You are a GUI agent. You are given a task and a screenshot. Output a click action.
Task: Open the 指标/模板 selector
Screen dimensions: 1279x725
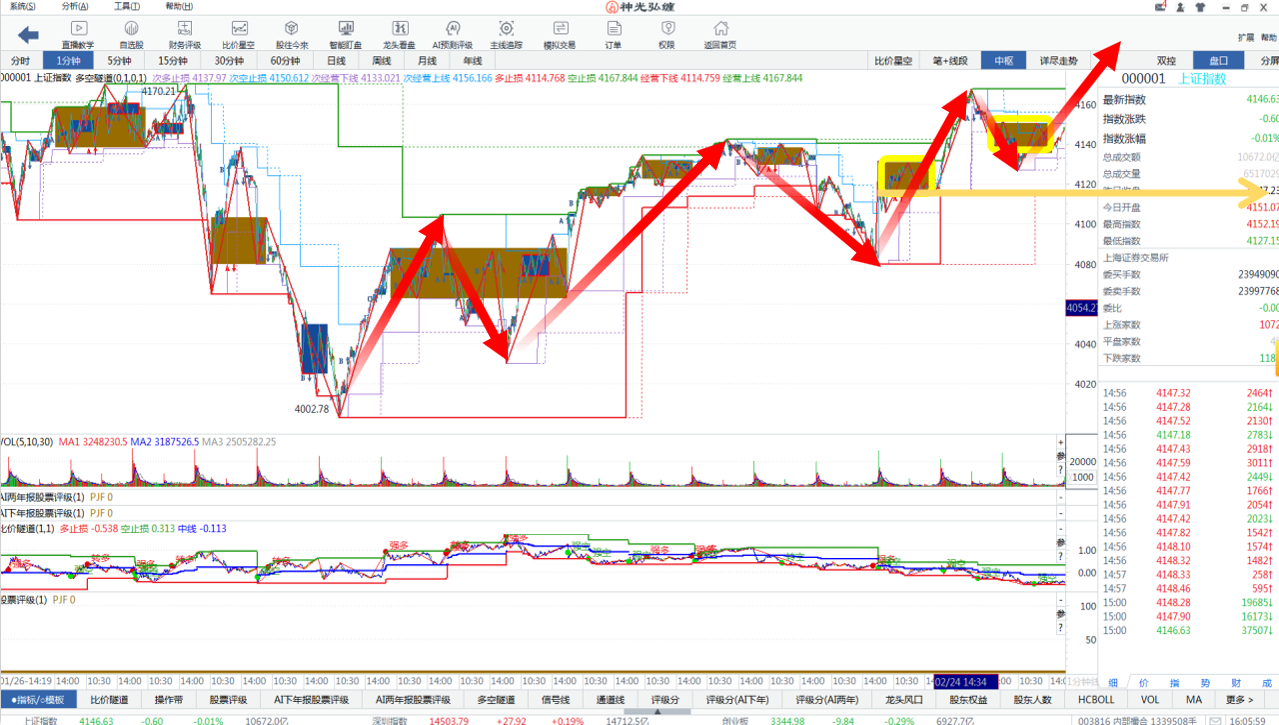click(38, 700)
